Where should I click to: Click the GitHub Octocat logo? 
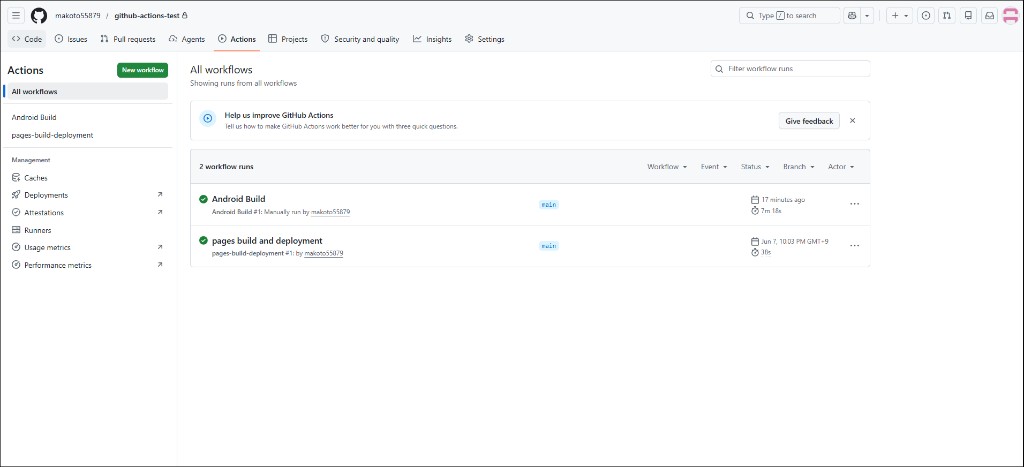[39, 16]
